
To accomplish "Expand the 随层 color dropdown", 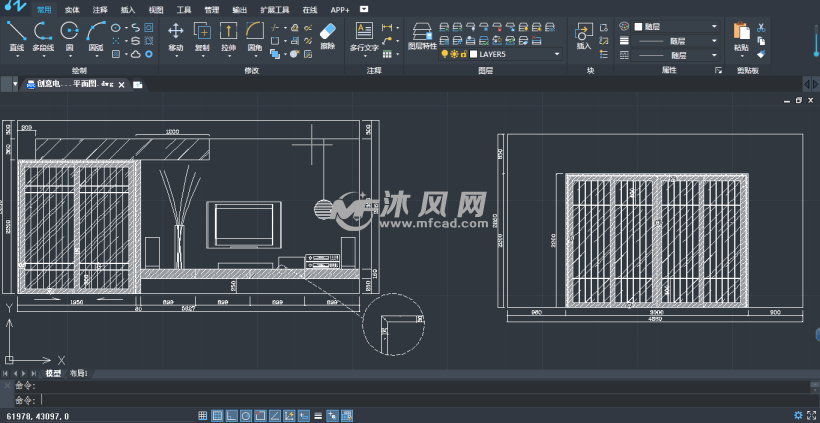I will [714, 27].
